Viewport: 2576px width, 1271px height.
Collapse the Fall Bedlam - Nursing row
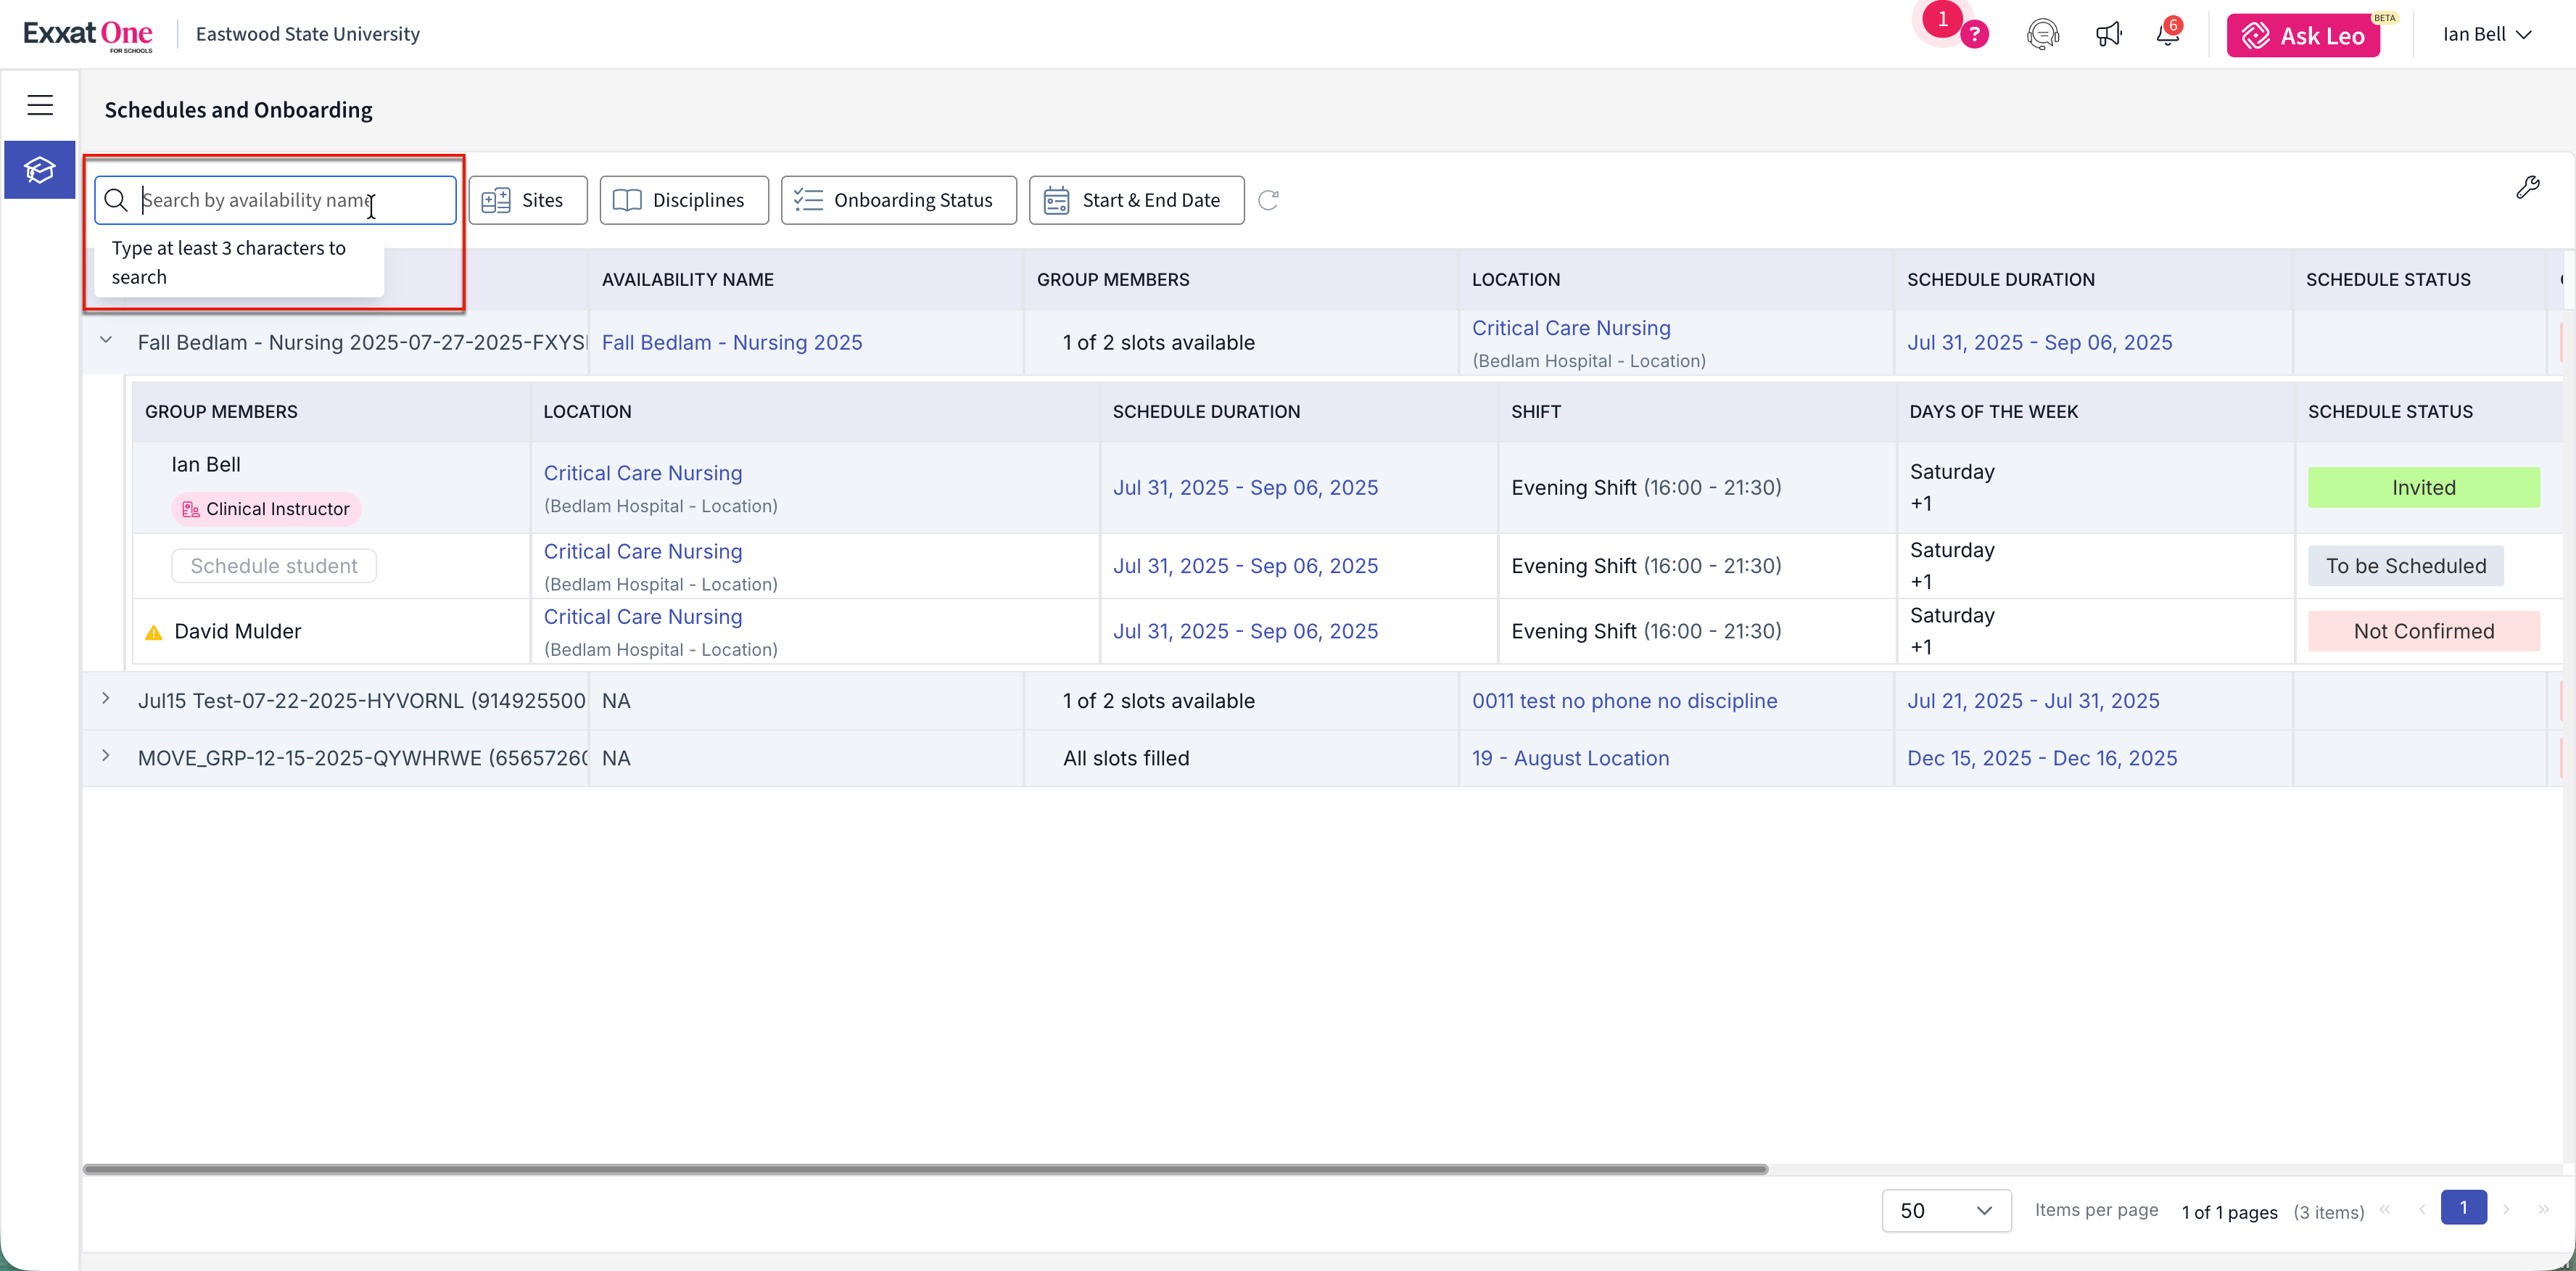[x=106, y=340]
